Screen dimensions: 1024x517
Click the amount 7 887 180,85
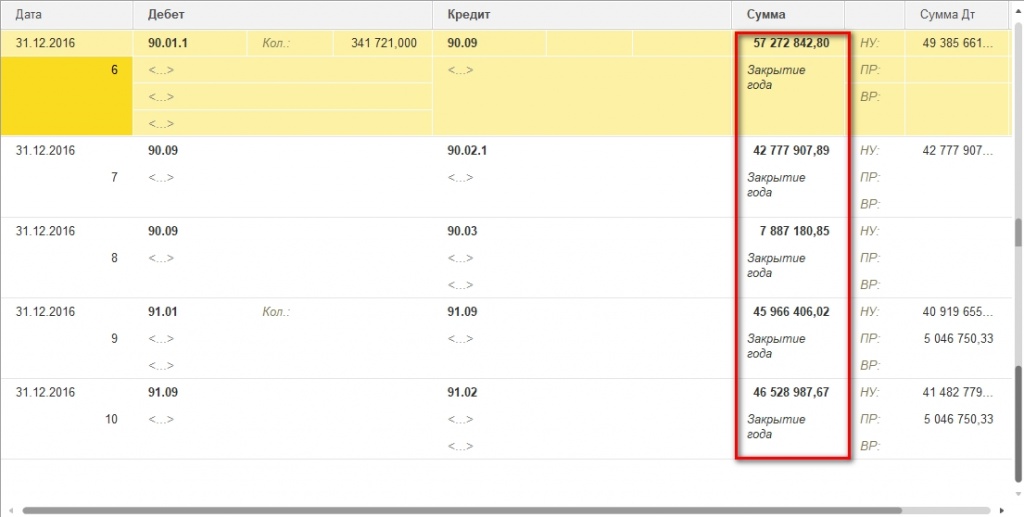point(794,231)
